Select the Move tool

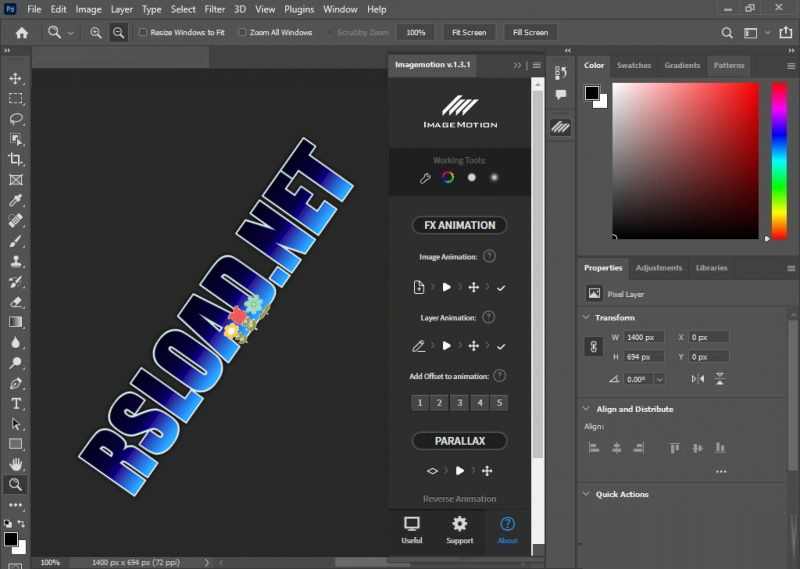[x=15, y=78]
